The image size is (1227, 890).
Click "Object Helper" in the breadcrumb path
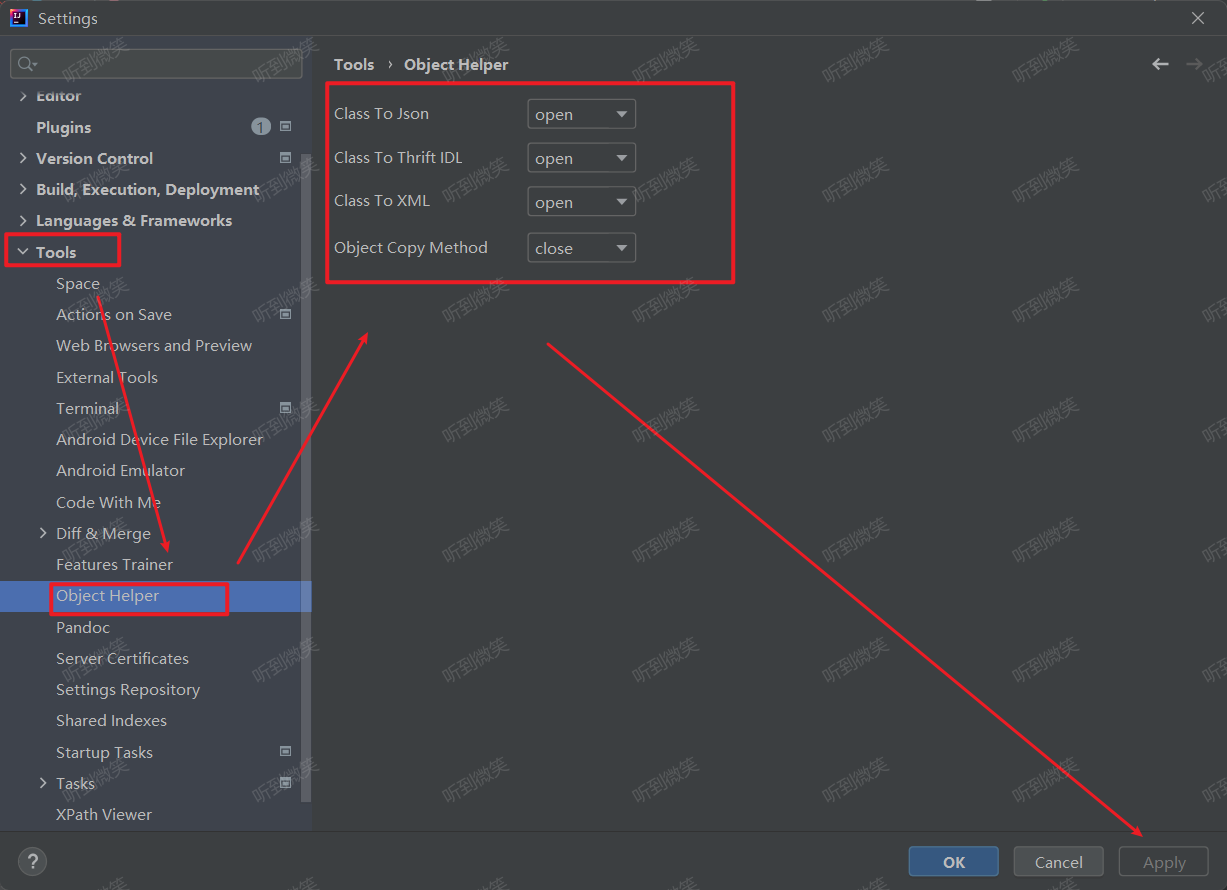pos(456,63)
